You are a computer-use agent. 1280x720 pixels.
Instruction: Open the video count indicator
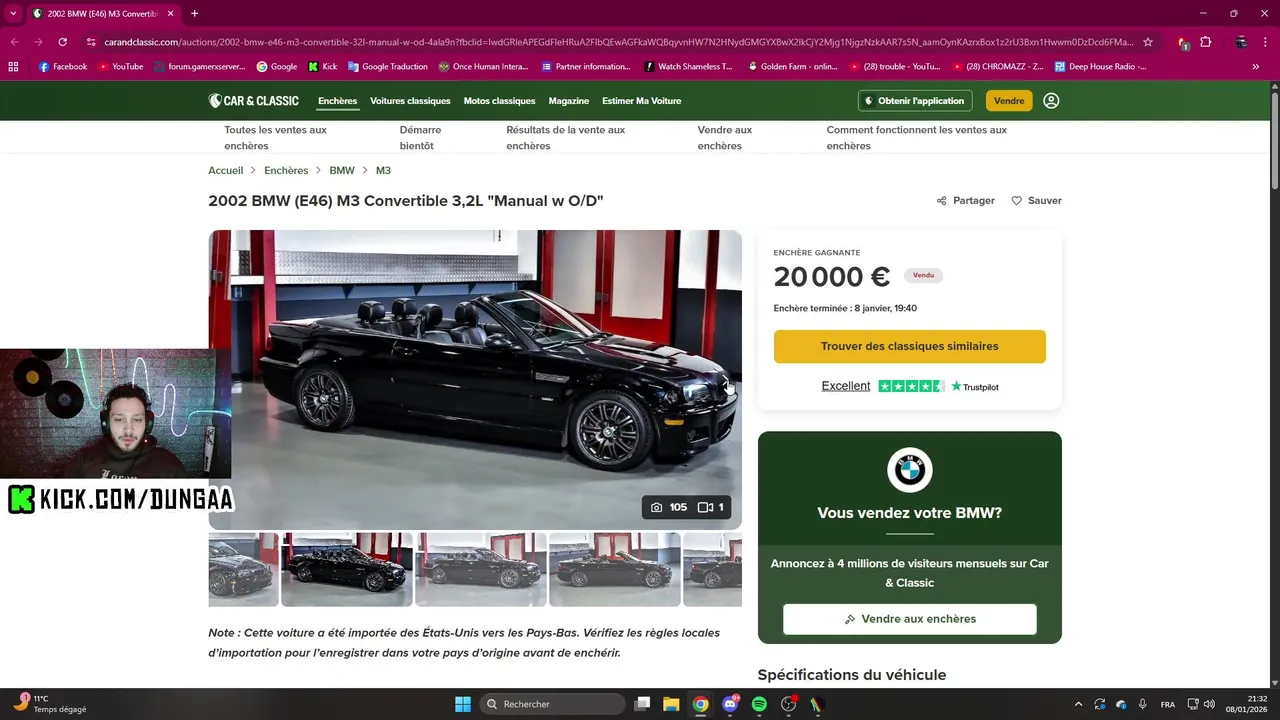click(711, 507)
